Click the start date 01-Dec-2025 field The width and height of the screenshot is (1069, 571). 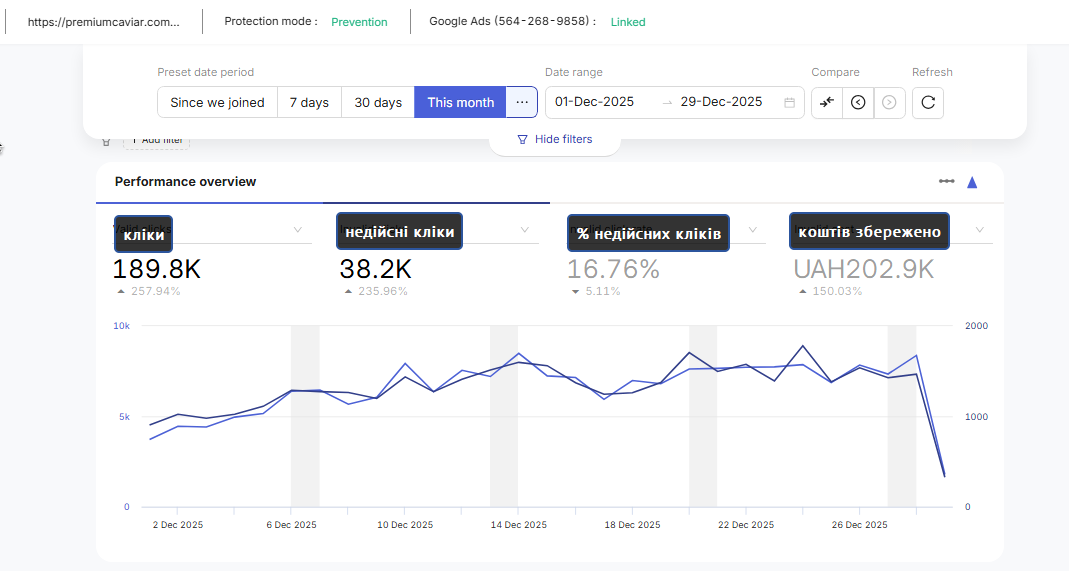pyautogui.click(x=595, y=102)
